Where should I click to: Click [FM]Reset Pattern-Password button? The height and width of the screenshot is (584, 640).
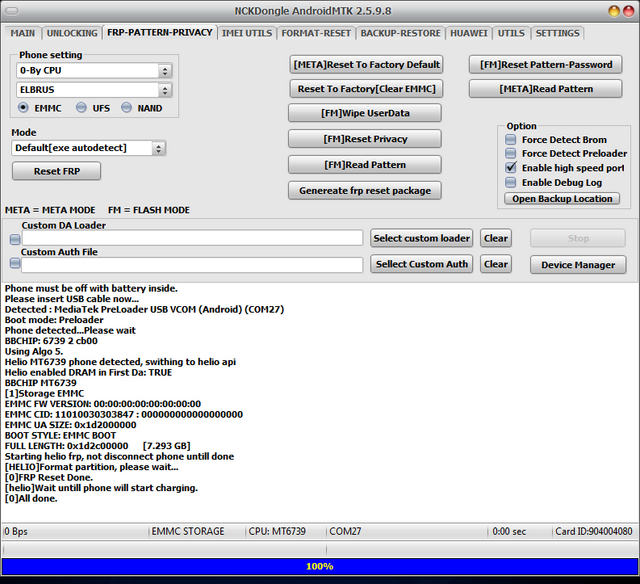pos(546,64)
